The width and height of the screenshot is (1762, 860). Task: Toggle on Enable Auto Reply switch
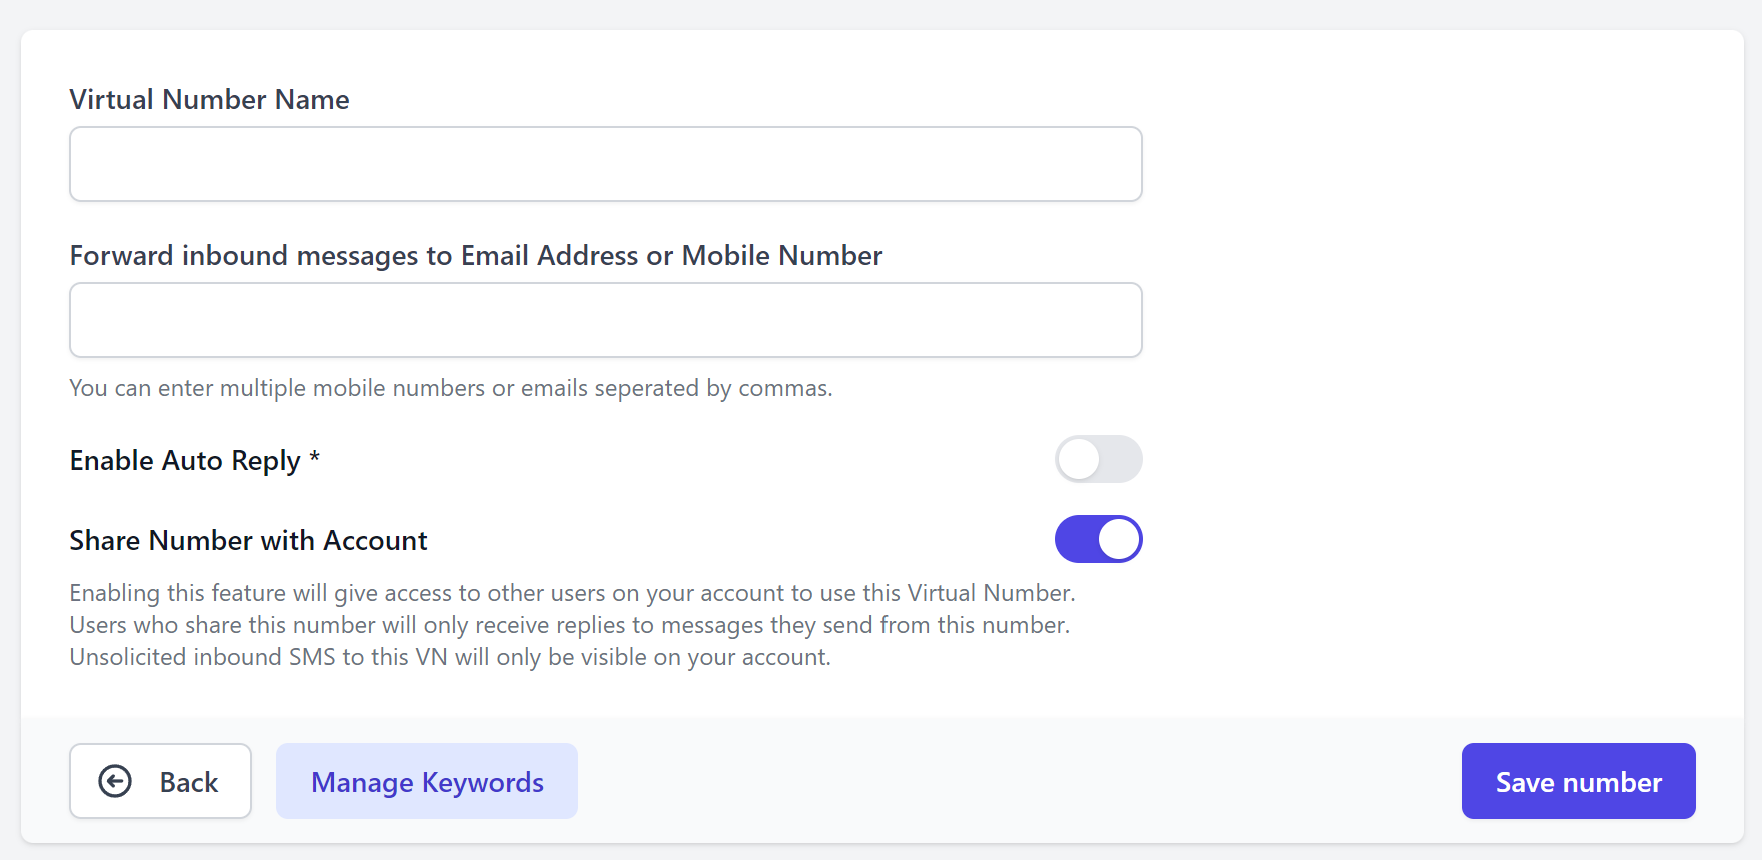click(x=1098, y=460)
